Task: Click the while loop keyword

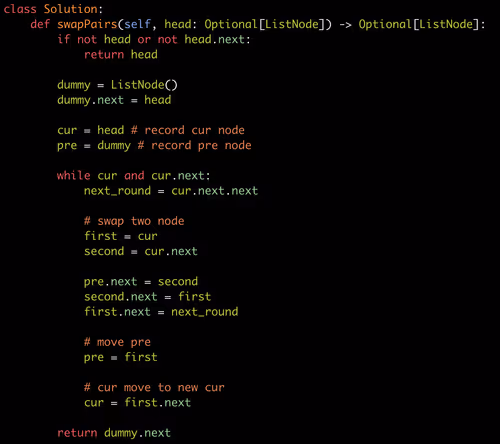Action: pyautogui.click(x=74, y=175)
